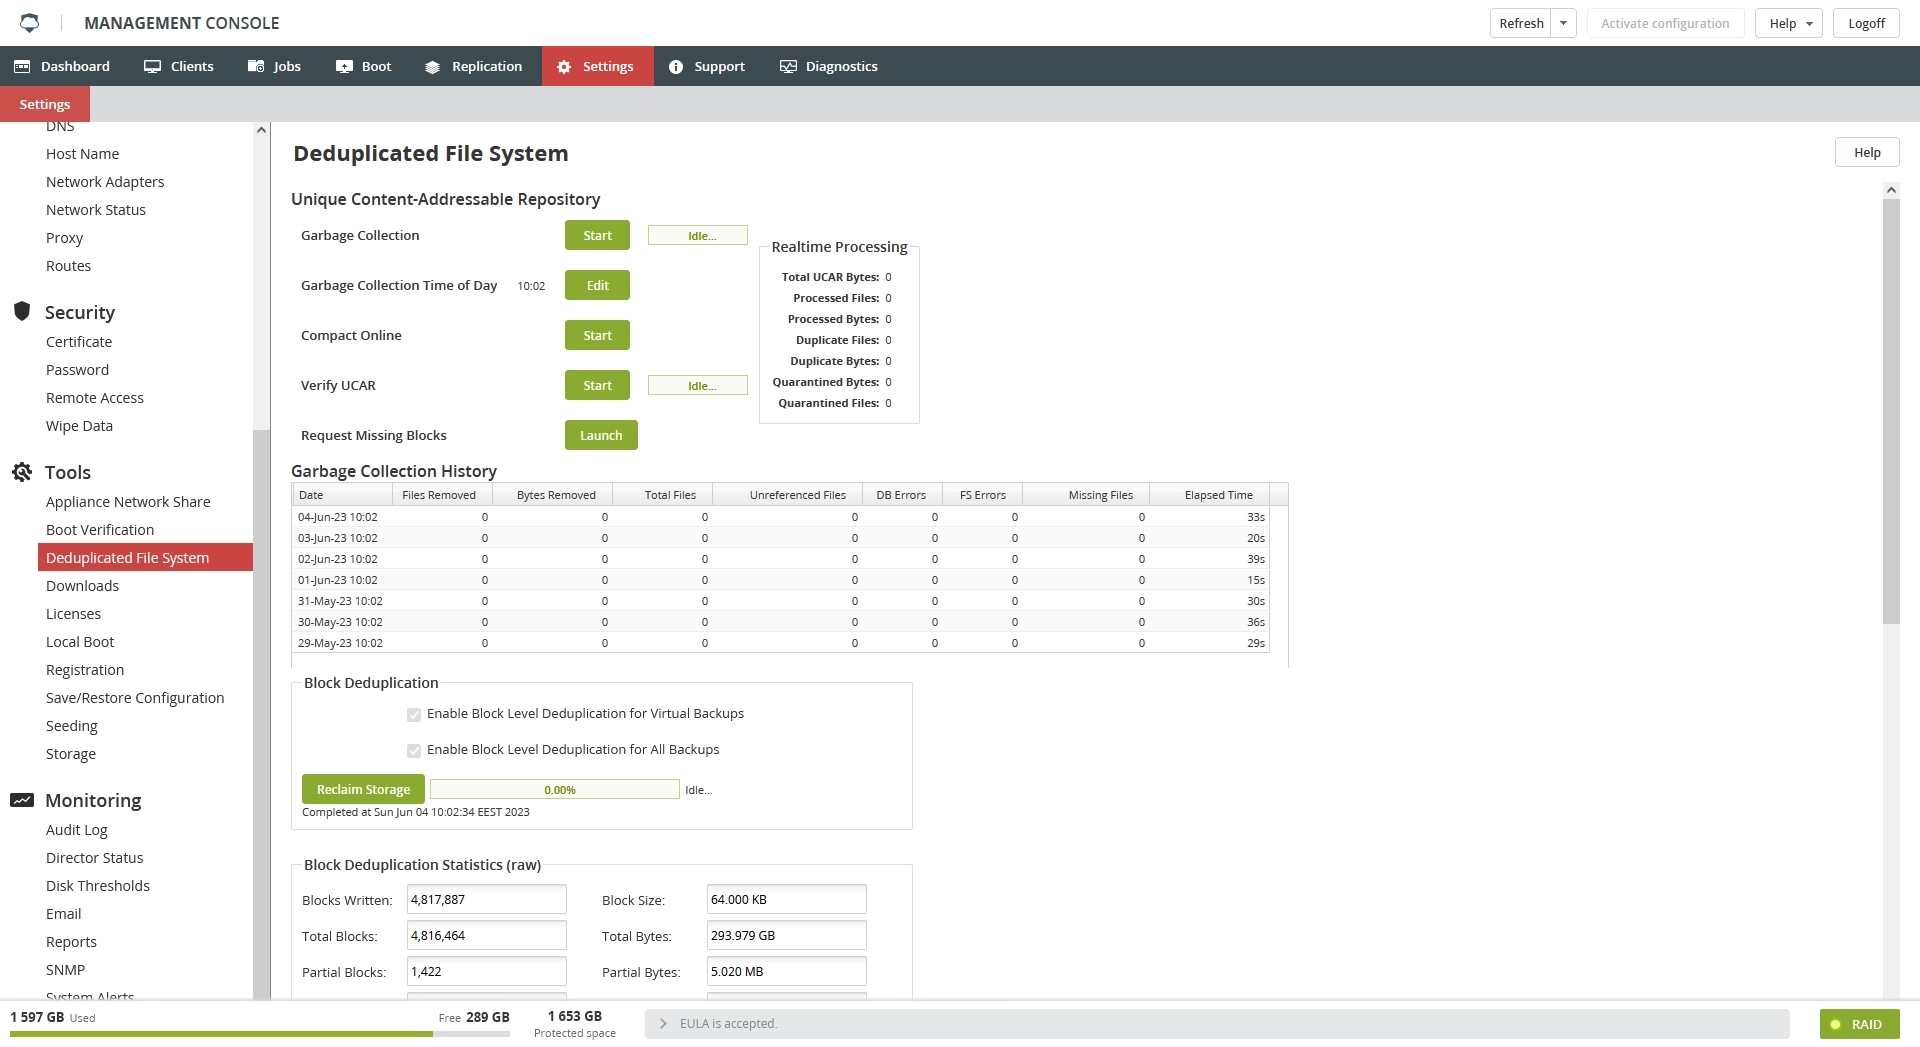Click the Settings gear icon in nav bar
Viewport: 1920px width, 1047px height.
(564, 67)
